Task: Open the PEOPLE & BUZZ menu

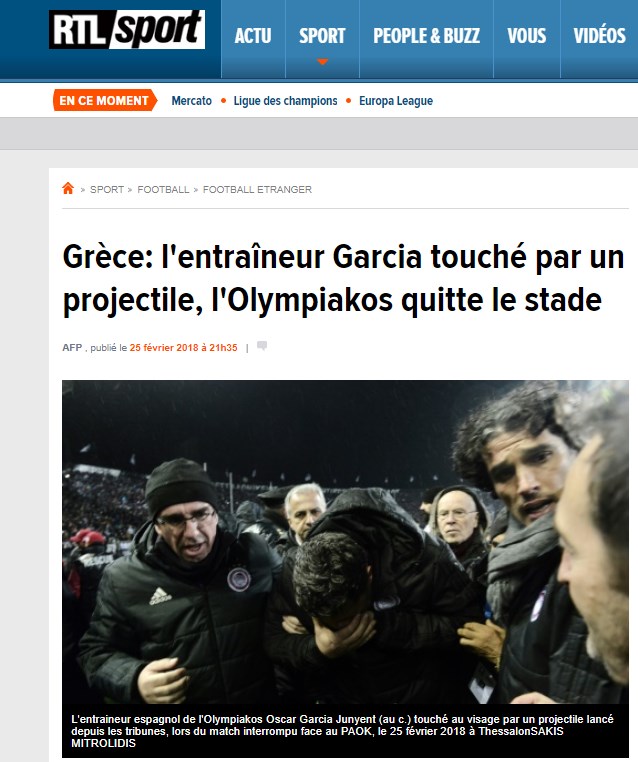Action: pyautogui.click(x=426, y=35)
